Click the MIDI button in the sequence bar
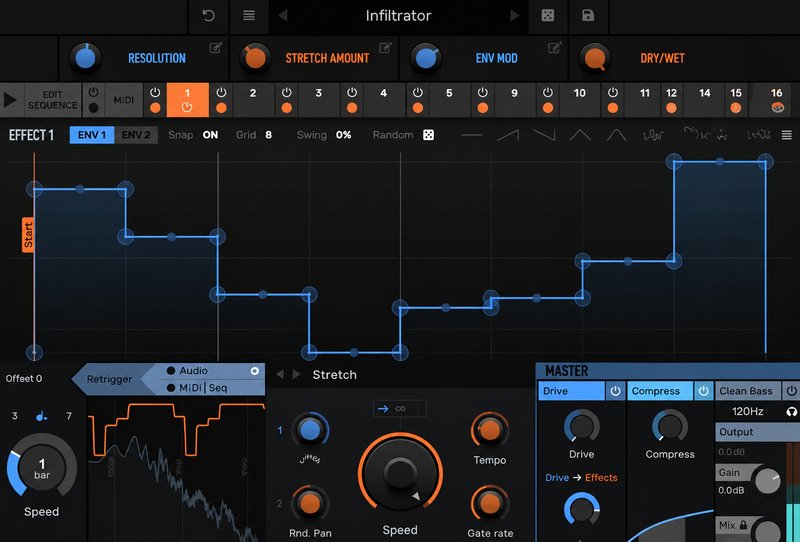Viewport: 800px width, 542px height. (x=123, y=100)
